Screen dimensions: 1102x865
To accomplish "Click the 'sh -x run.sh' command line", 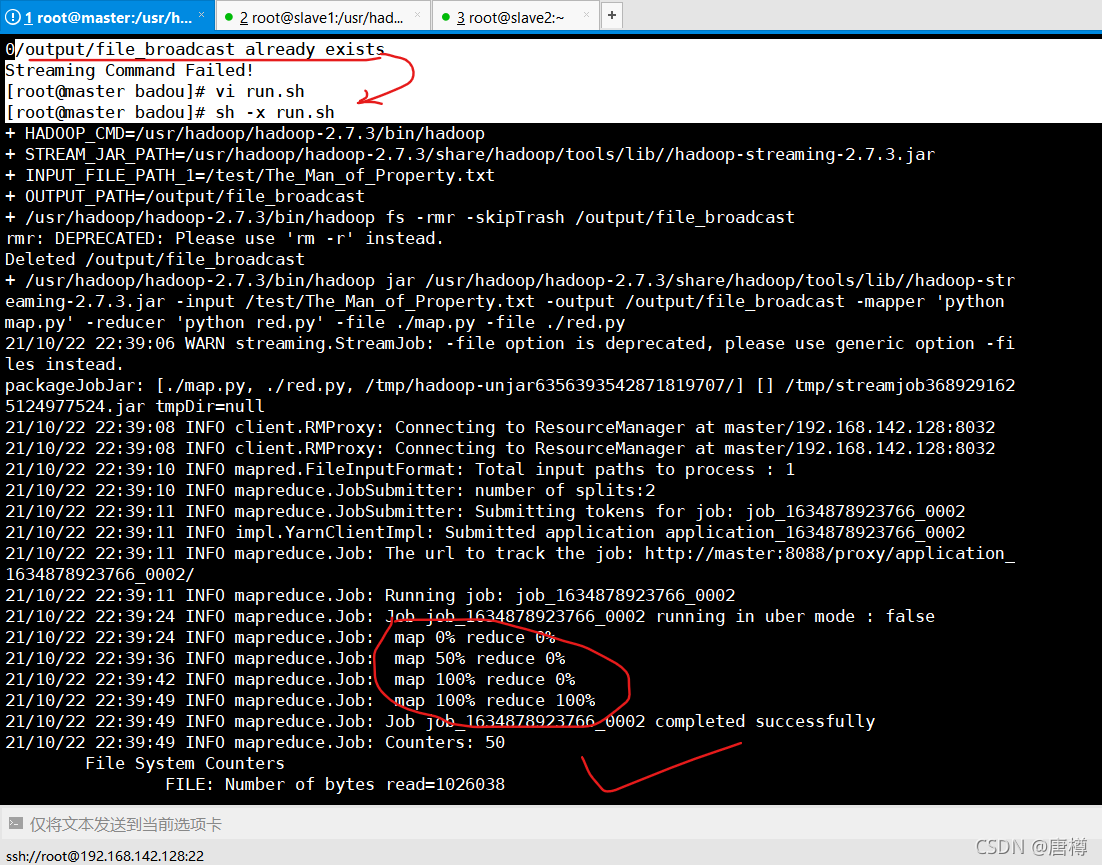I will [x=170, y=112].
